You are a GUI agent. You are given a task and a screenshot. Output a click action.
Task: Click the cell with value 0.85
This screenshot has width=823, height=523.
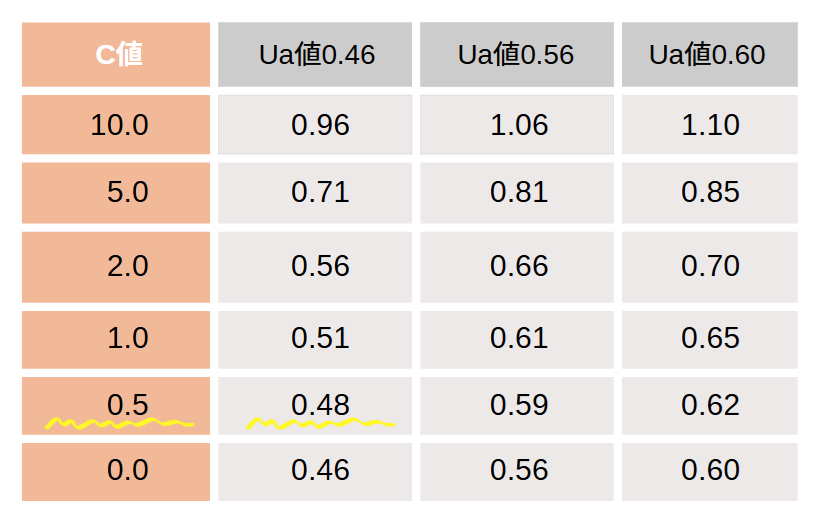710,192
